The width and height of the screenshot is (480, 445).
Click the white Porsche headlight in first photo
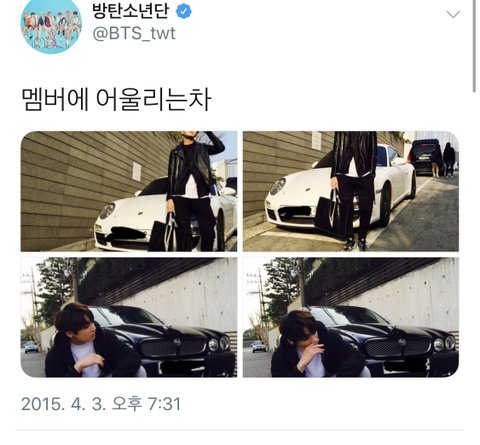[x=107, y=210]
